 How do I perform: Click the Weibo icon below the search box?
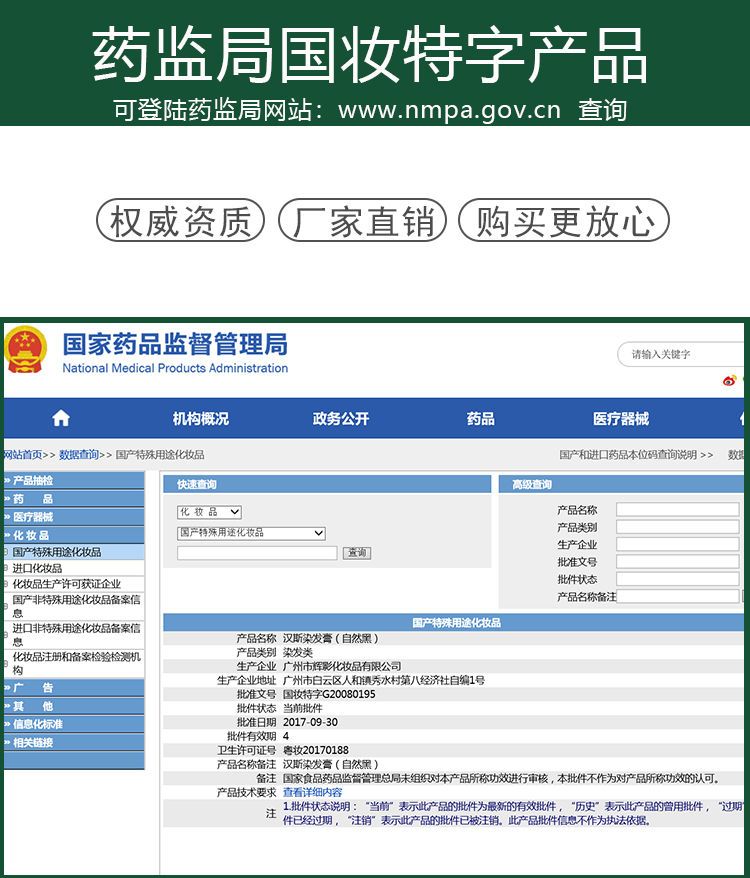tap(729, 380)
